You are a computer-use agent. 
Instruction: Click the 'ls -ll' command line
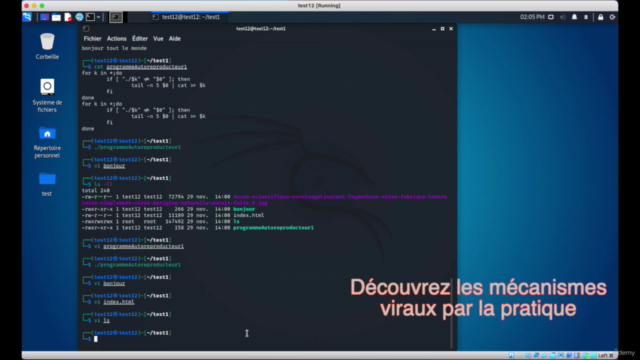pyautogui.click(x=103, y=184)
